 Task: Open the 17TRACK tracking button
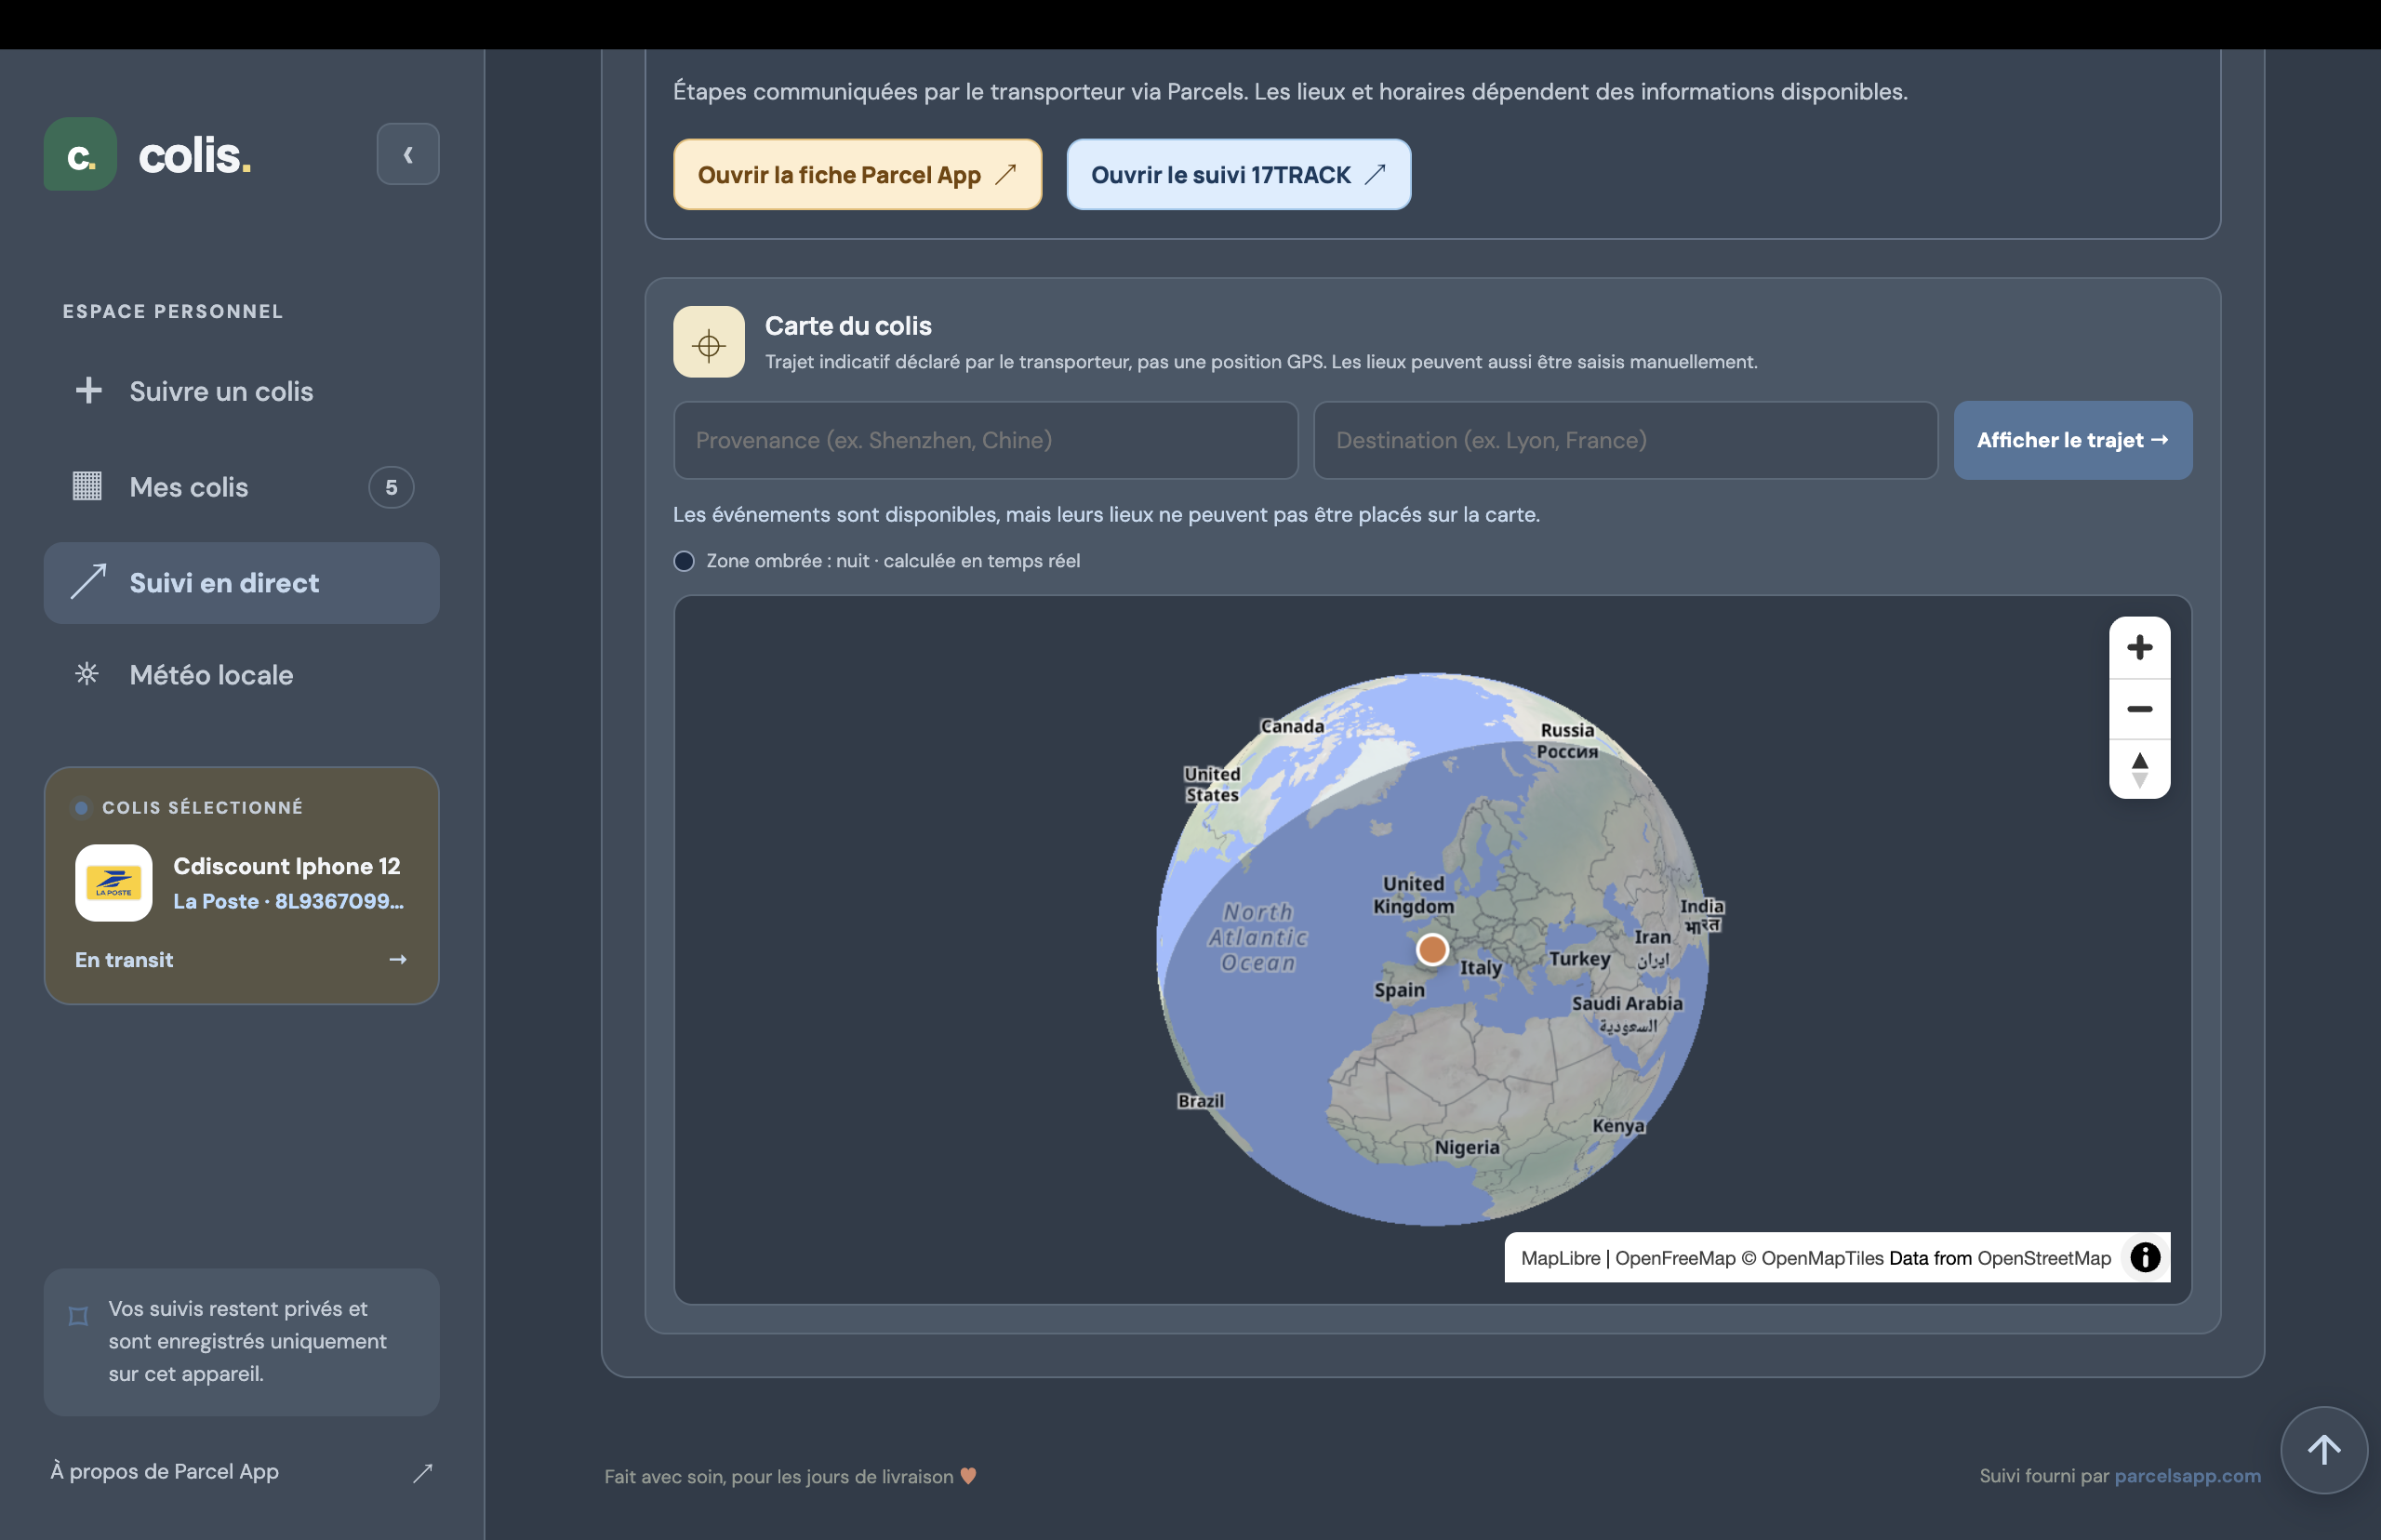pyautogui.click(x=1238, y=174)
